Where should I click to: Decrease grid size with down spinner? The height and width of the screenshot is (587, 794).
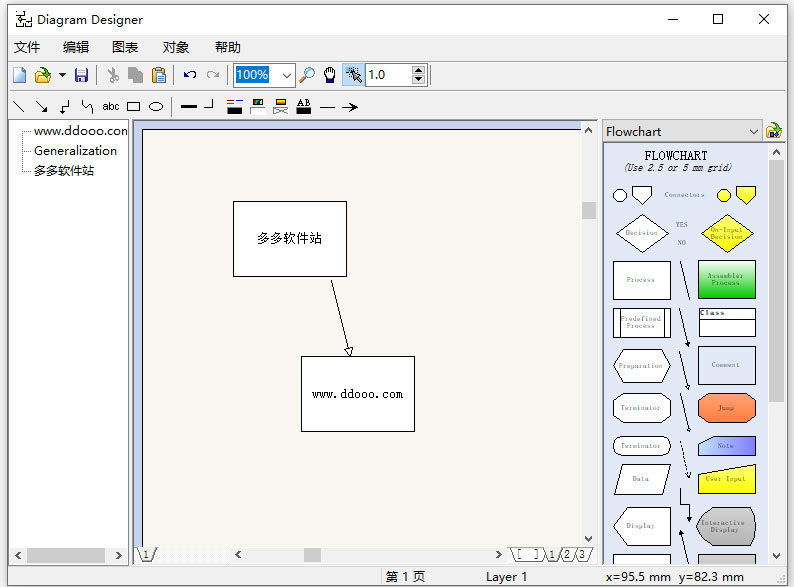[418, 80]
